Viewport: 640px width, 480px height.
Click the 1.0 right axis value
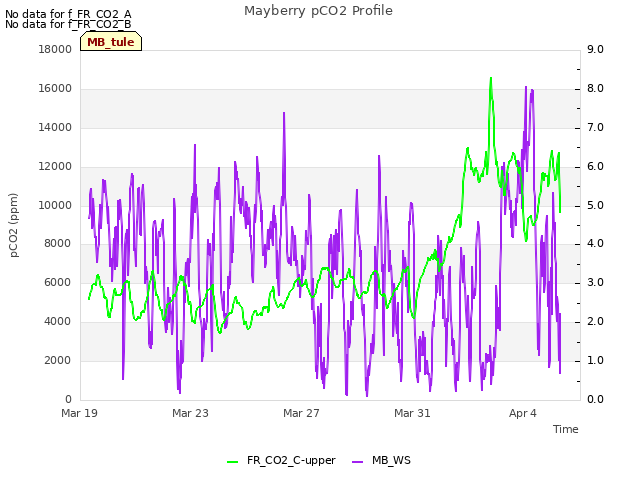coord(595,360)
